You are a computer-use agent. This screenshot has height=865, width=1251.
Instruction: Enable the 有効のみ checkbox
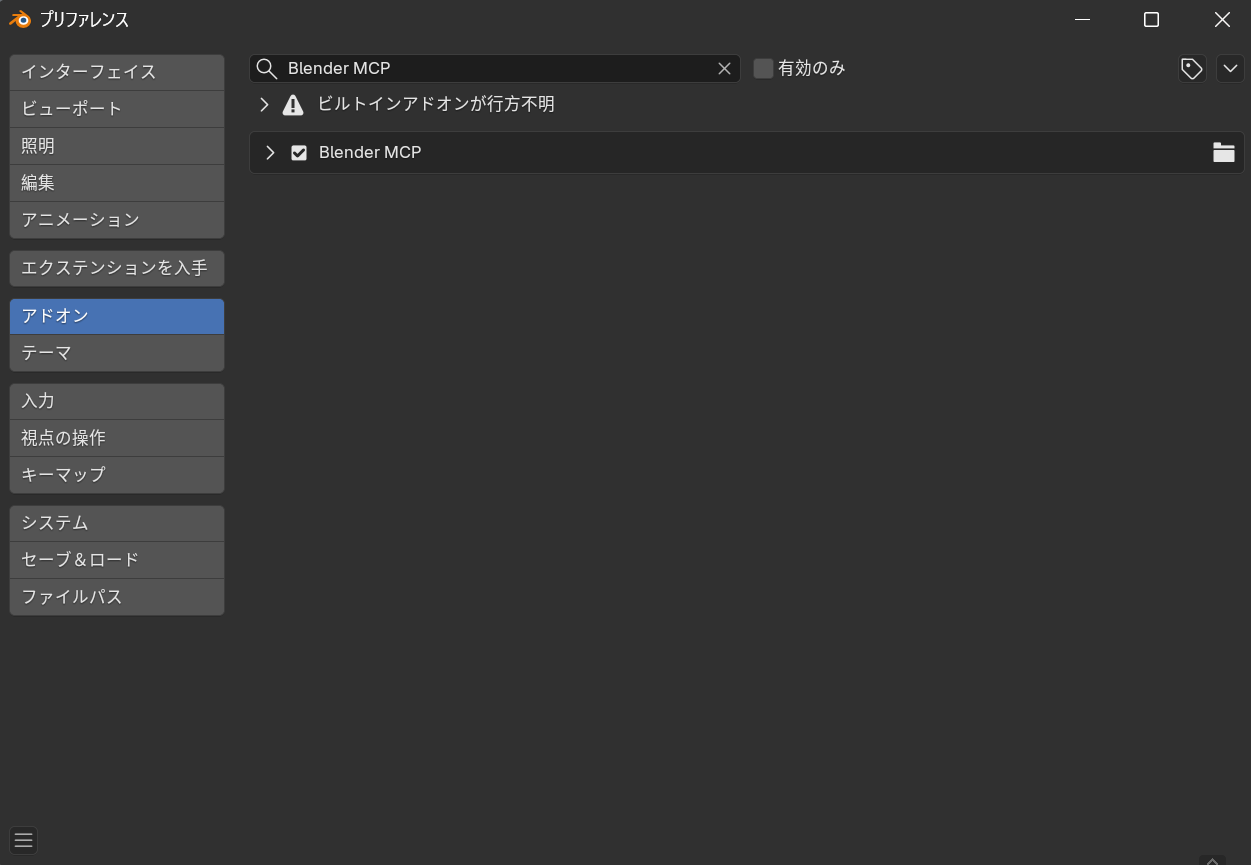[x=763, y=68]
